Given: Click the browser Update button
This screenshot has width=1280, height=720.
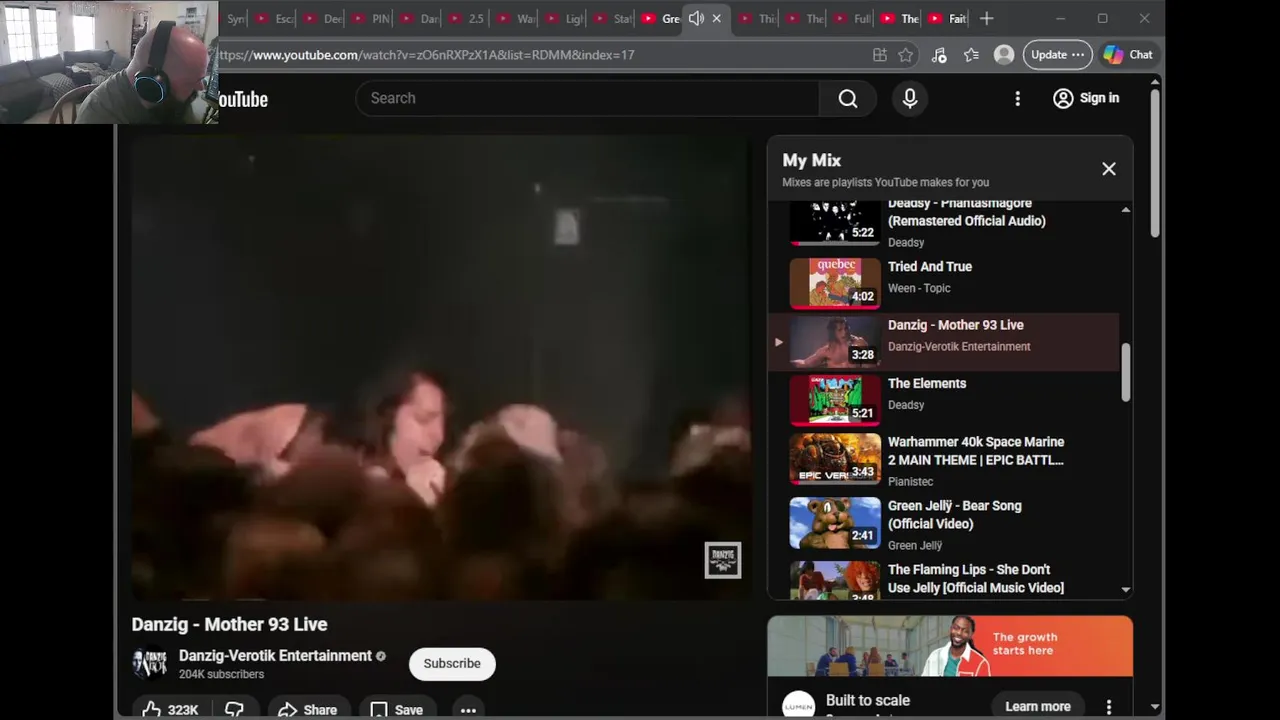Looking at the screenshot, I should click(x=1057, y=55).
